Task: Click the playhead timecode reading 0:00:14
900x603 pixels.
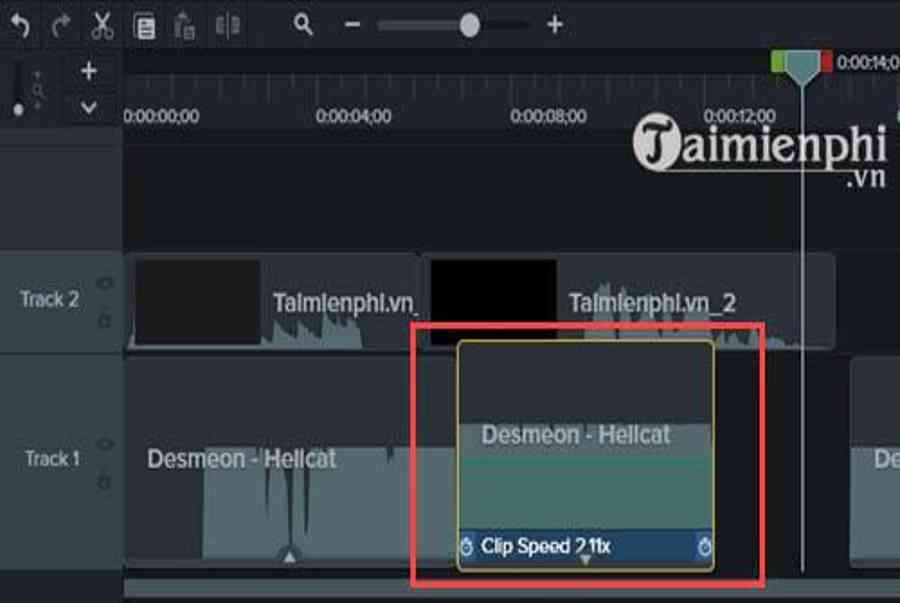Action: pos(868,62)
